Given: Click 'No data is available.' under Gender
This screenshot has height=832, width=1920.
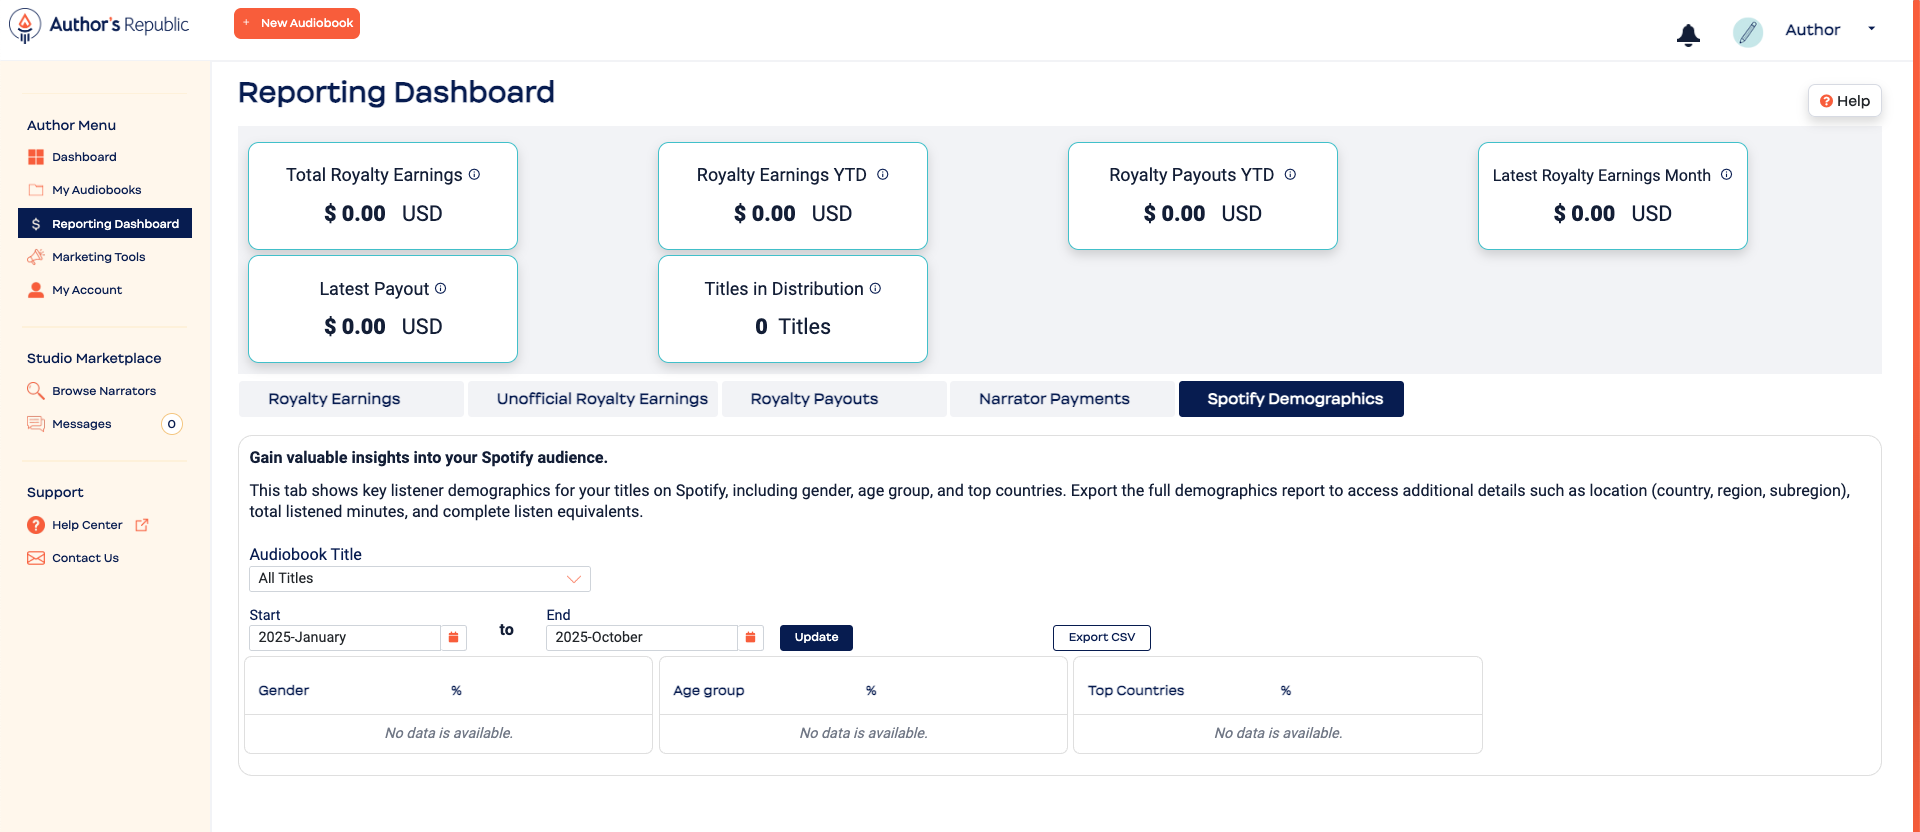Looking at the screenshot, I should pyautogui.click(x=449, y=733).
